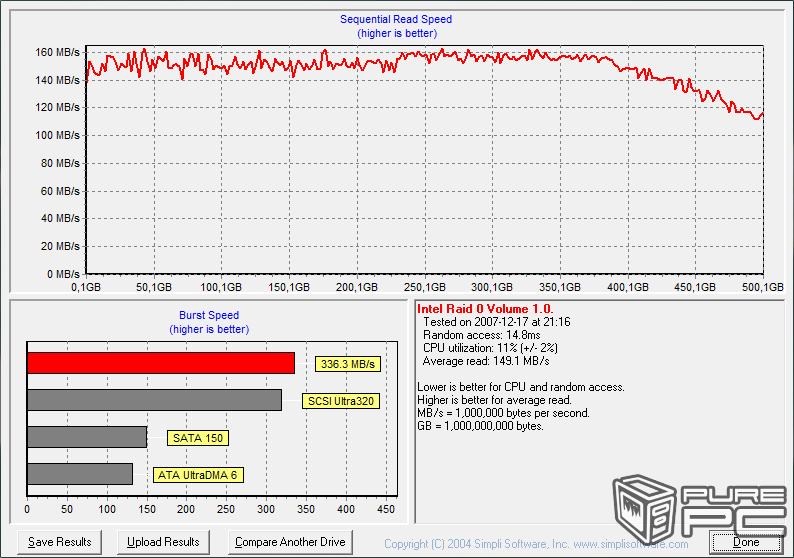Select the Intel Raid 0 Volume heading
The width and height of the screenshot is (794, 558).
[485, 309]
